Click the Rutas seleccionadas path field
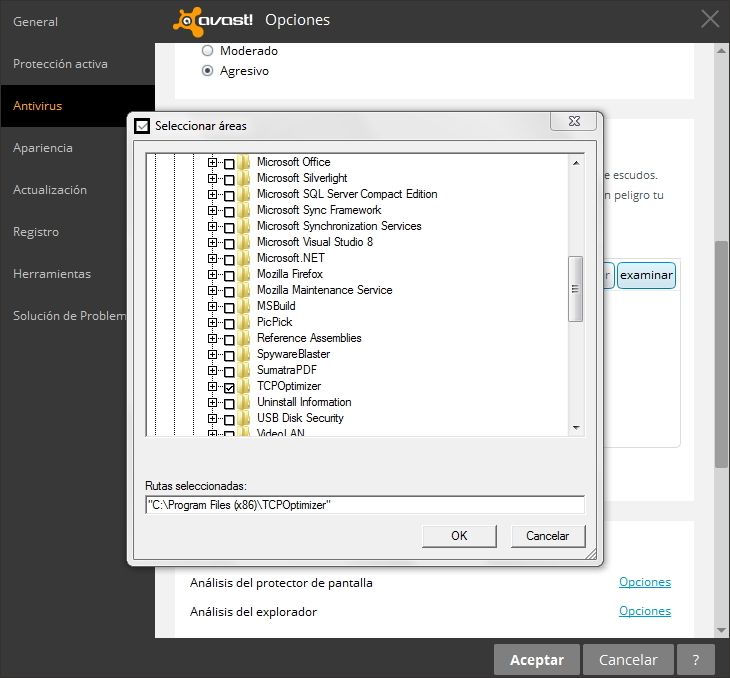 point(365,505)
